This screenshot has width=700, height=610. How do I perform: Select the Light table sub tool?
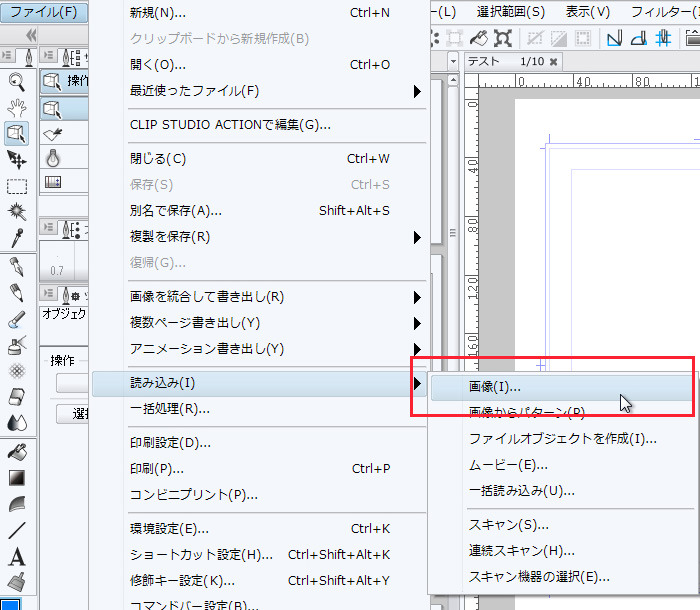(64, 157)
